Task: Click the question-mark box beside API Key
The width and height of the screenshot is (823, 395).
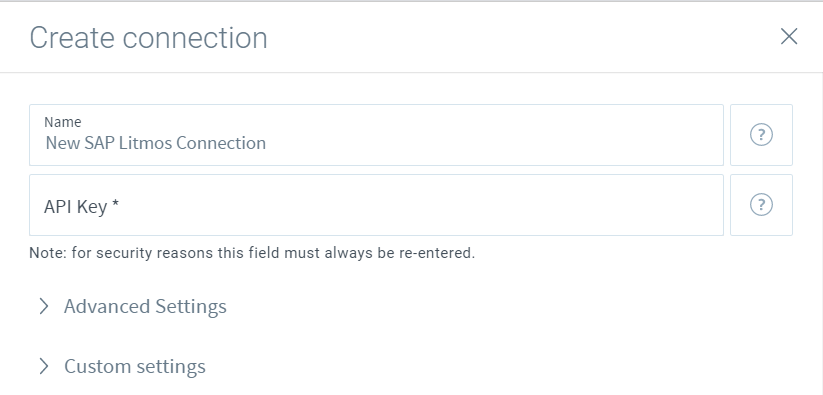Action: pyautogui.click(x=761, y=205)
